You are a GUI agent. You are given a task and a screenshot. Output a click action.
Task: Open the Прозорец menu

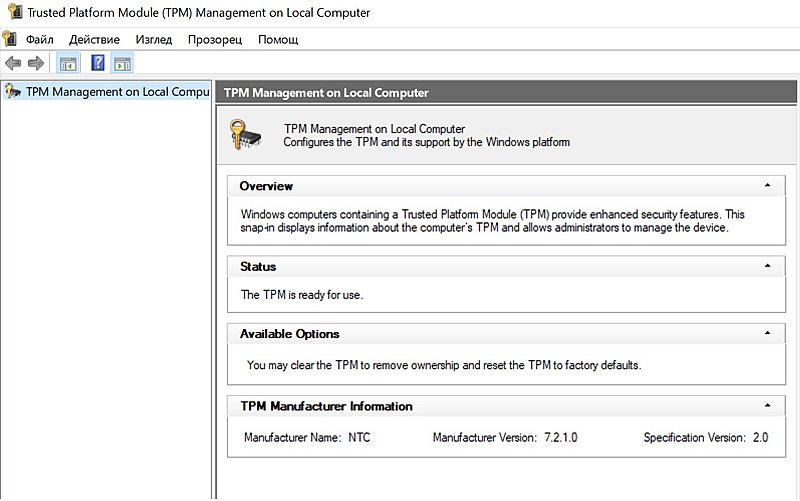(x=215, y=40)
